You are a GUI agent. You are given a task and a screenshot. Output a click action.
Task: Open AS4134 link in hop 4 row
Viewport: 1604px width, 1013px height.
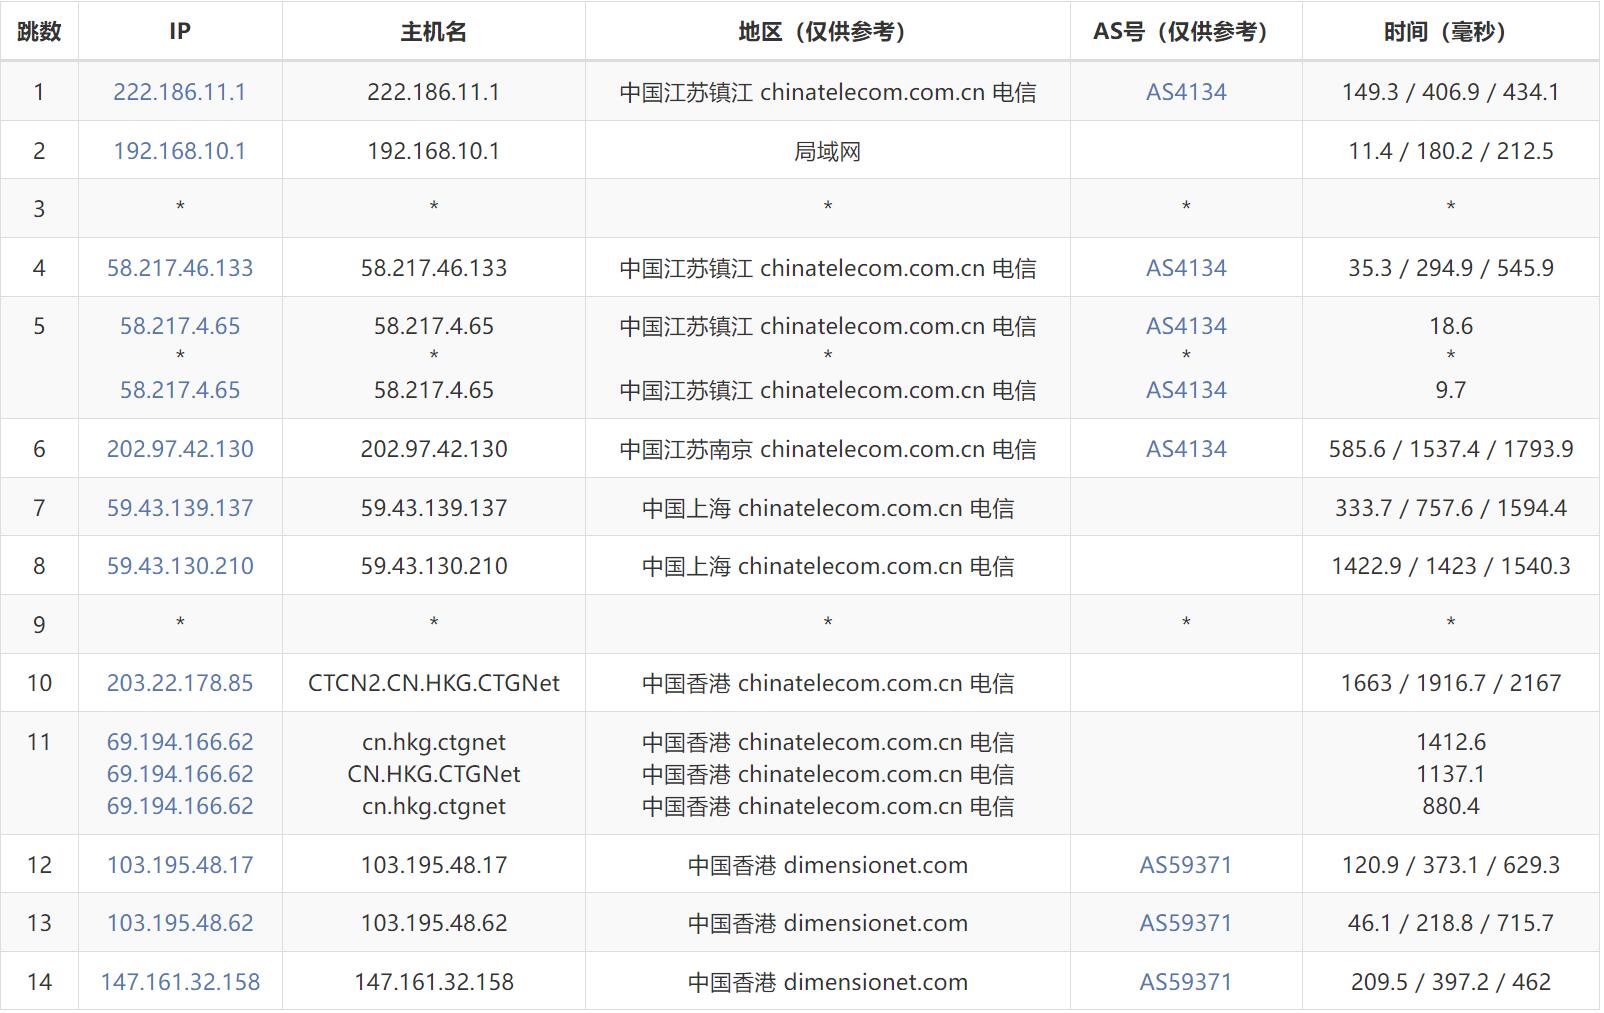coord(1186,268)
